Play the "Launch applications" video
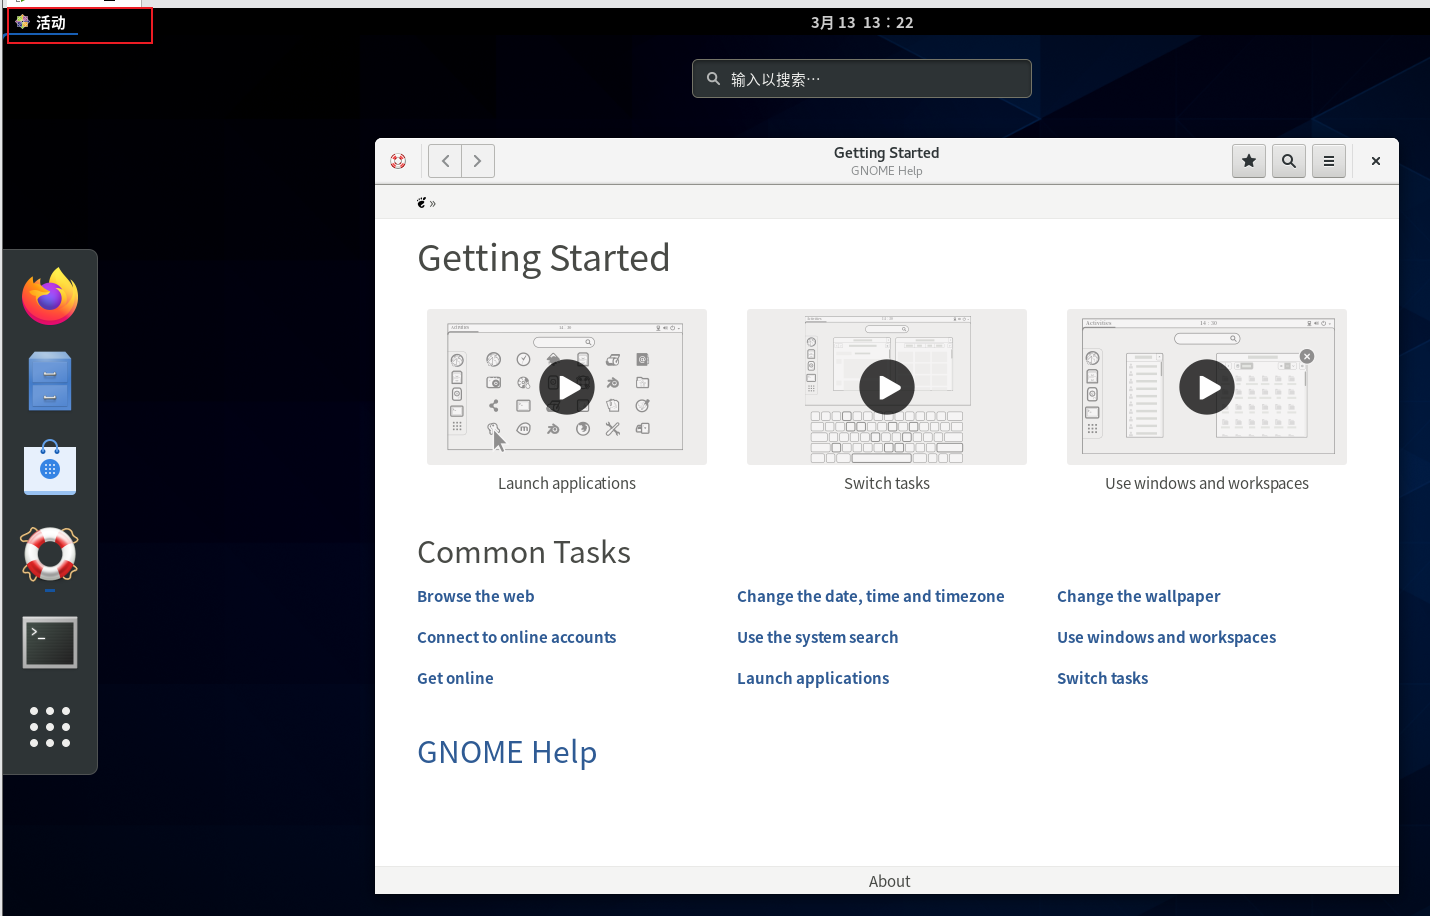Image resolution: width=1430 pixels, height=916 pixels. [x=566, y=387]
